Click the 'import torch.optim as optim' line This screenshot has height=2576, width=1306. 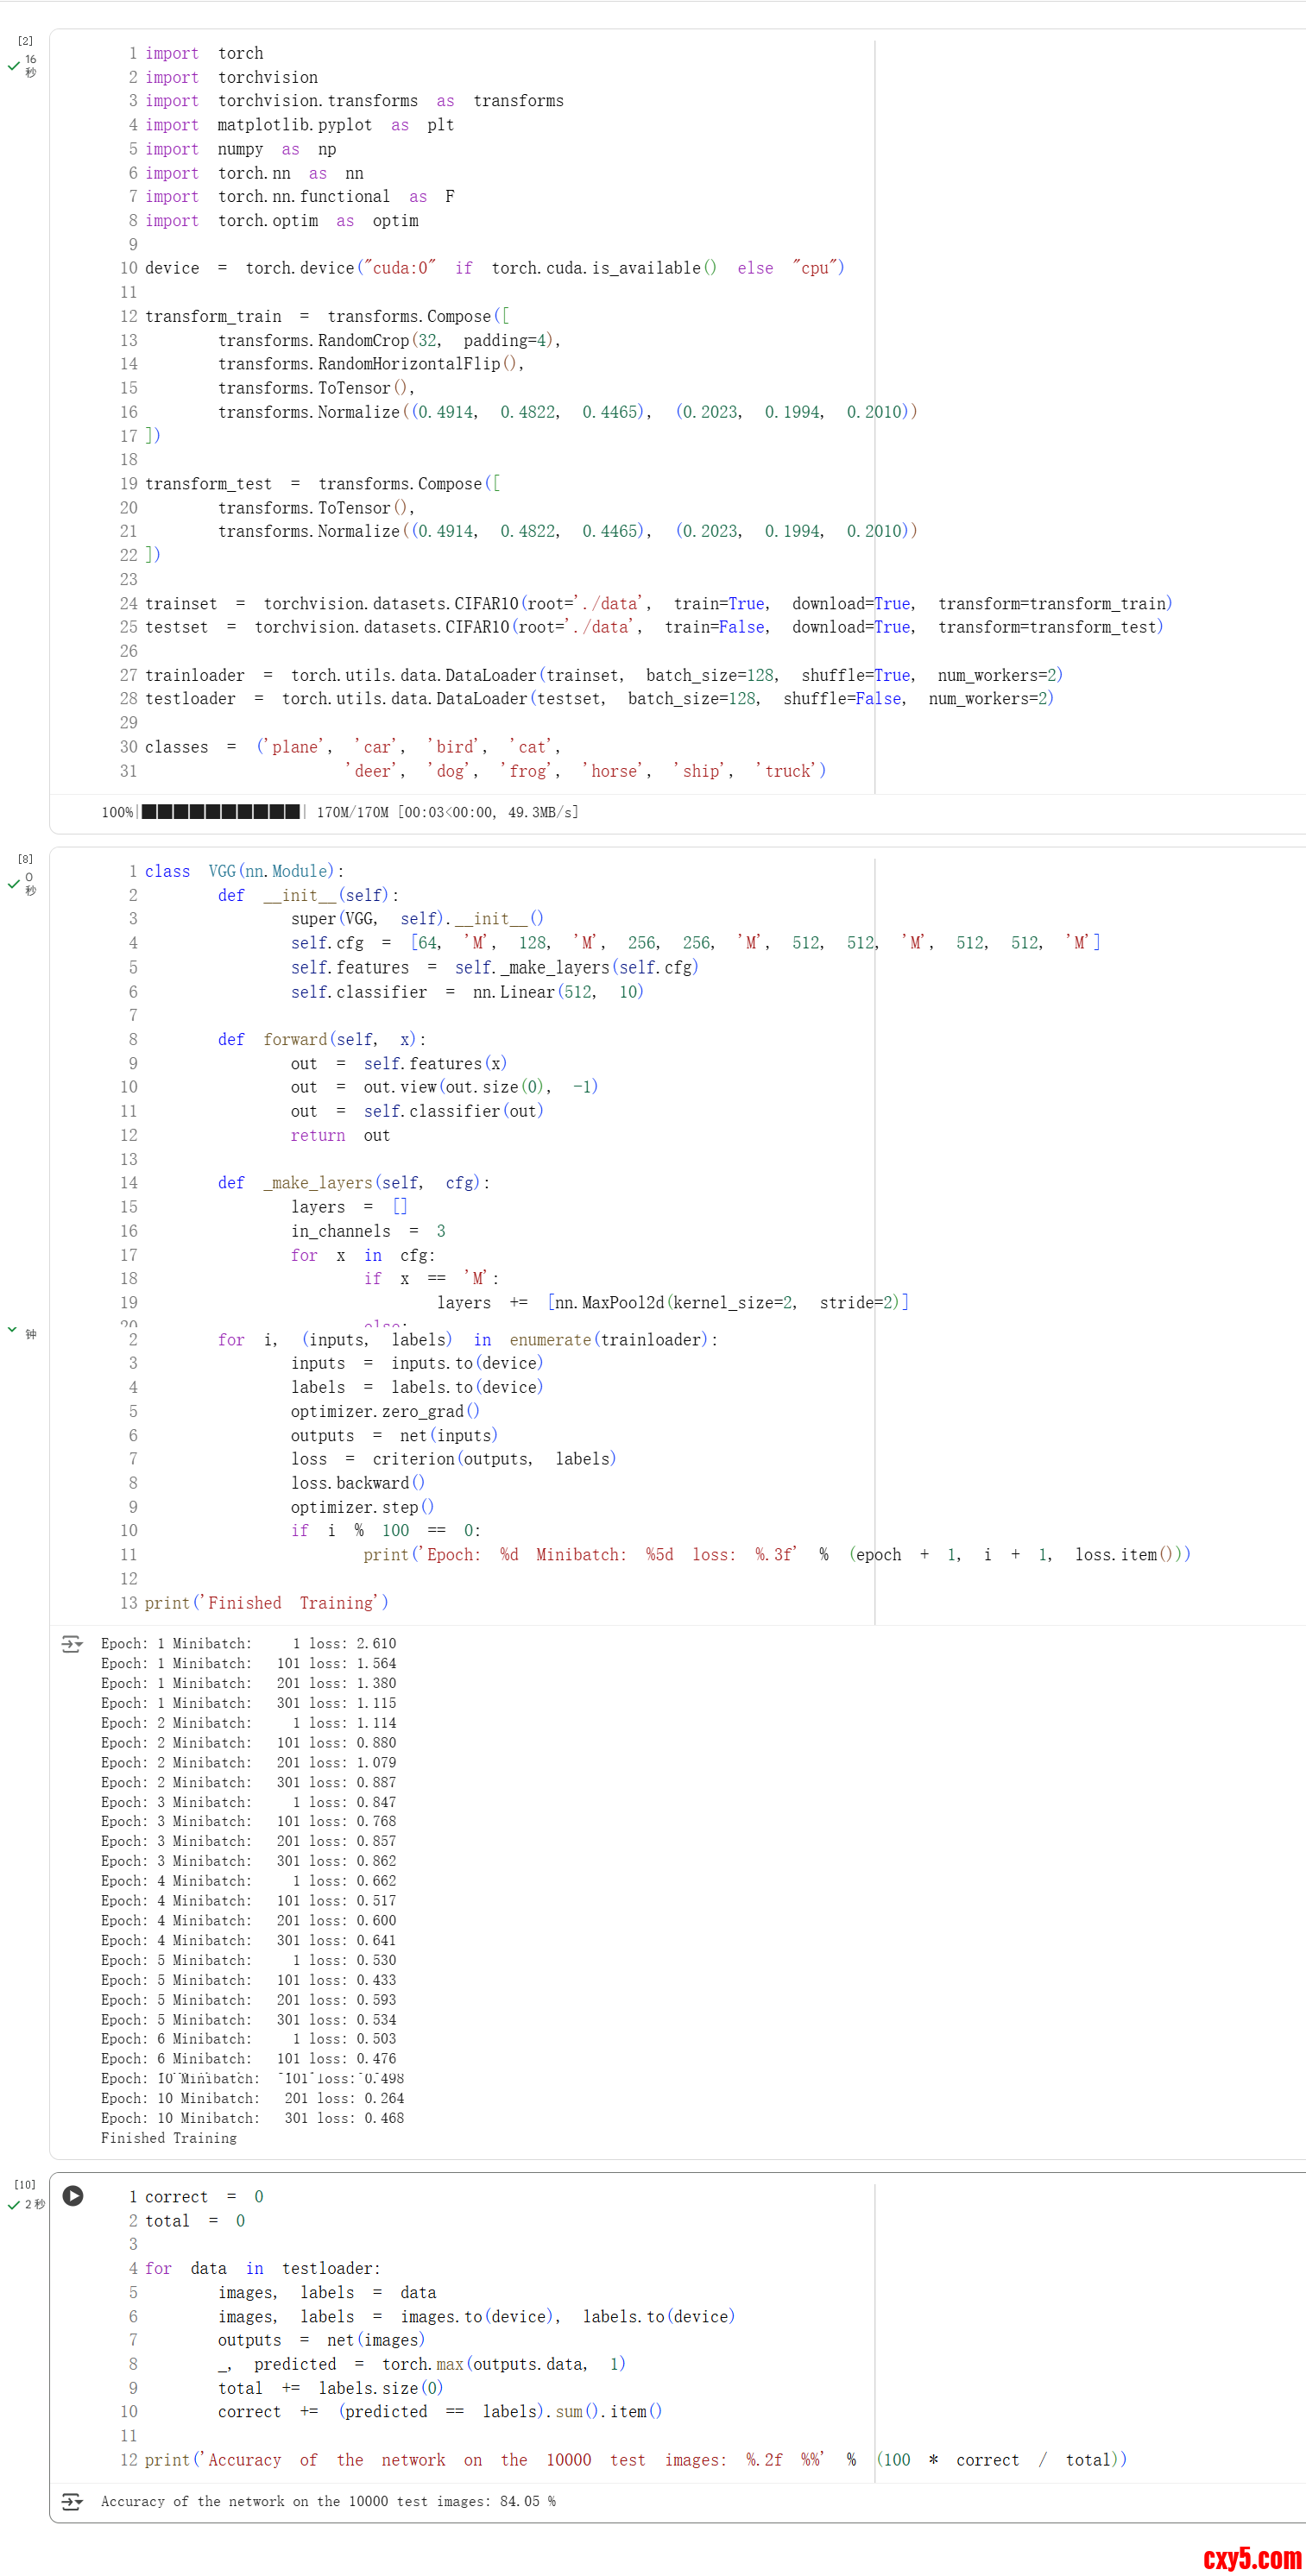282,220
